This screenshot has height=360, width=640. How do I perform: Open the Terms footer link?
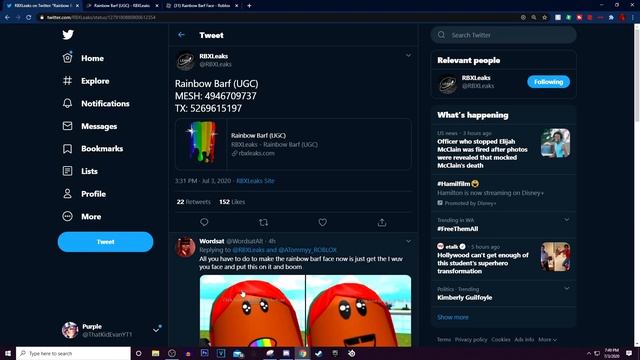(x=444, y=340)
